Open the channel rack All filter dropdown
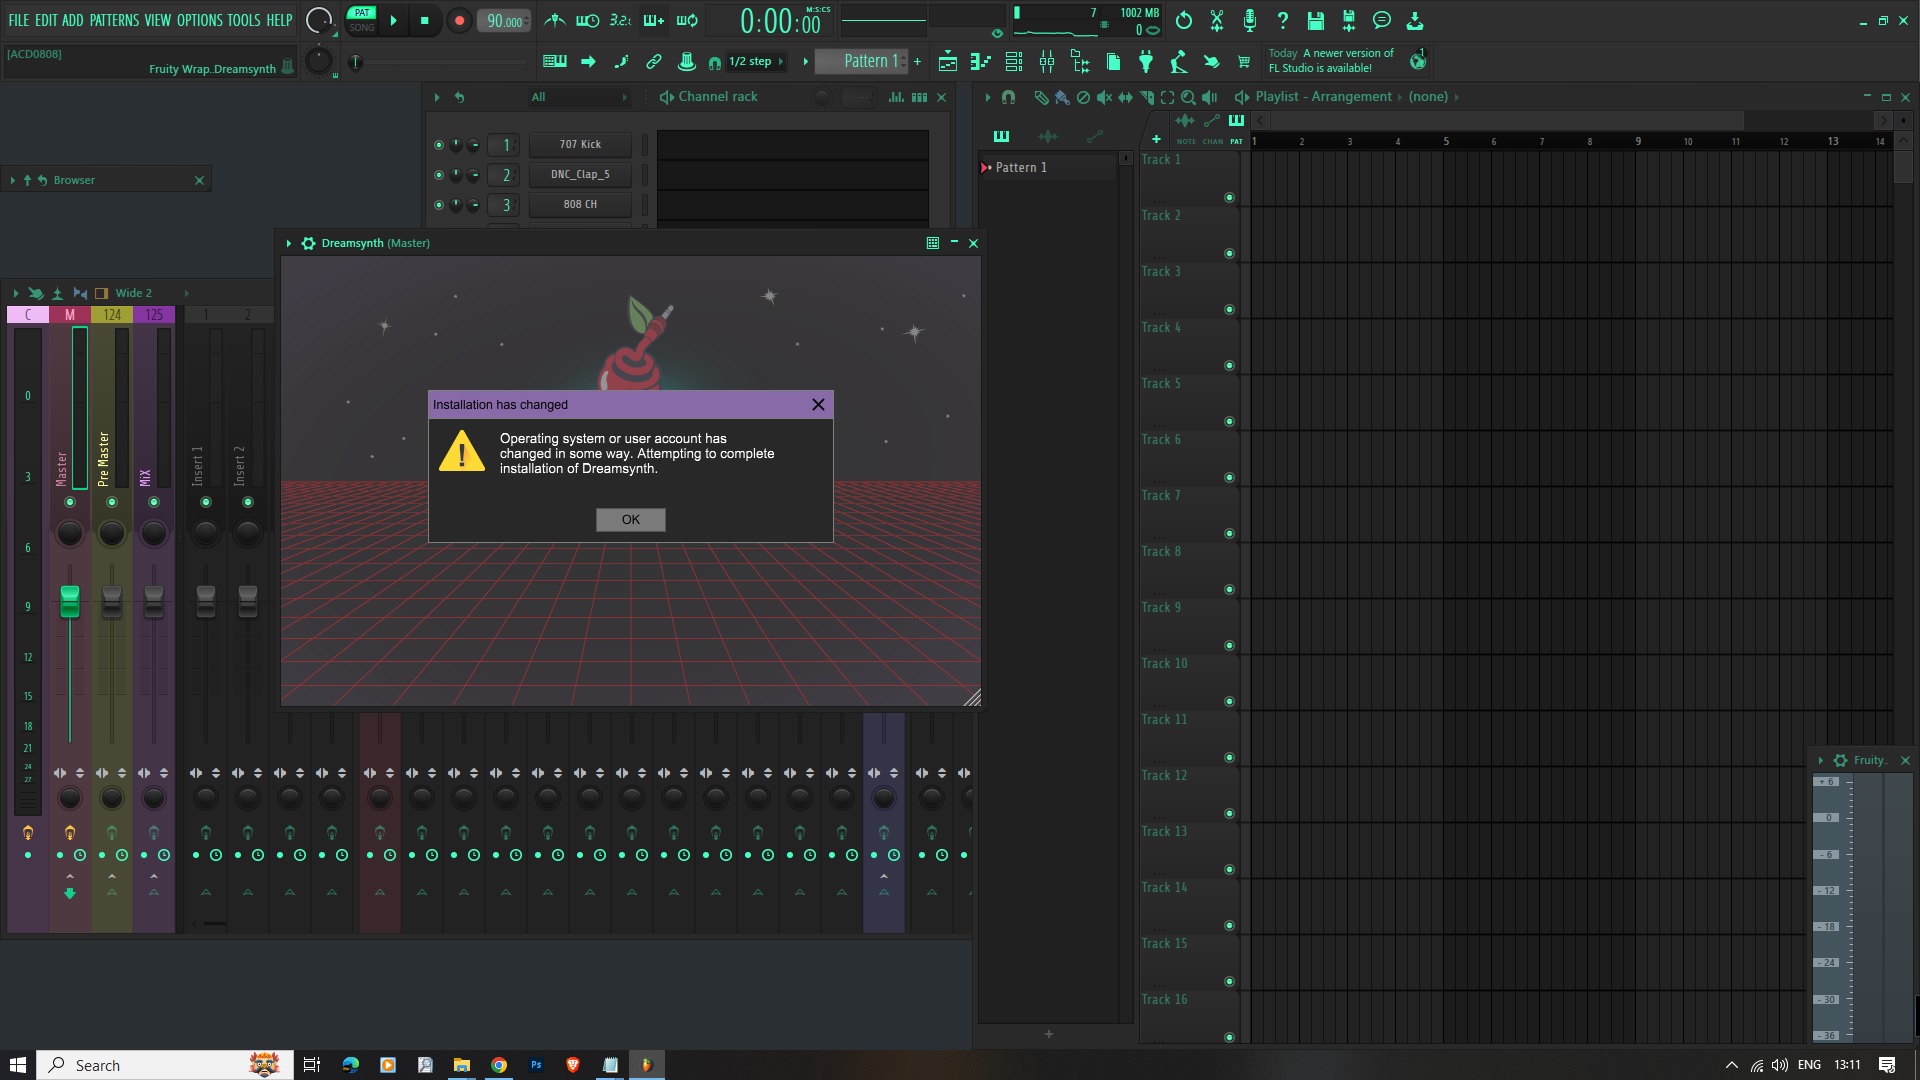Viewport: 1920px width, 1080px height. pyautogui.click(x=579, y=97)
